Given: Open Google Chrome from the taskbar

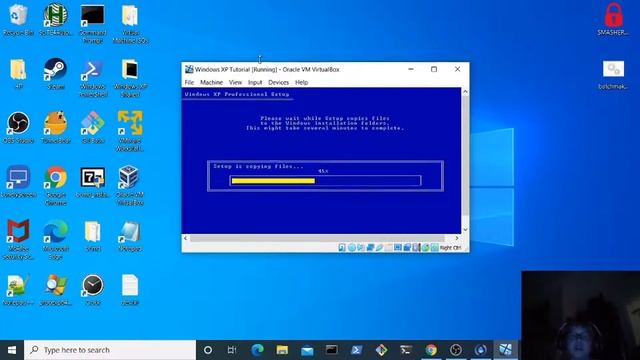Looking at the screenshot, I should (431, 350).
